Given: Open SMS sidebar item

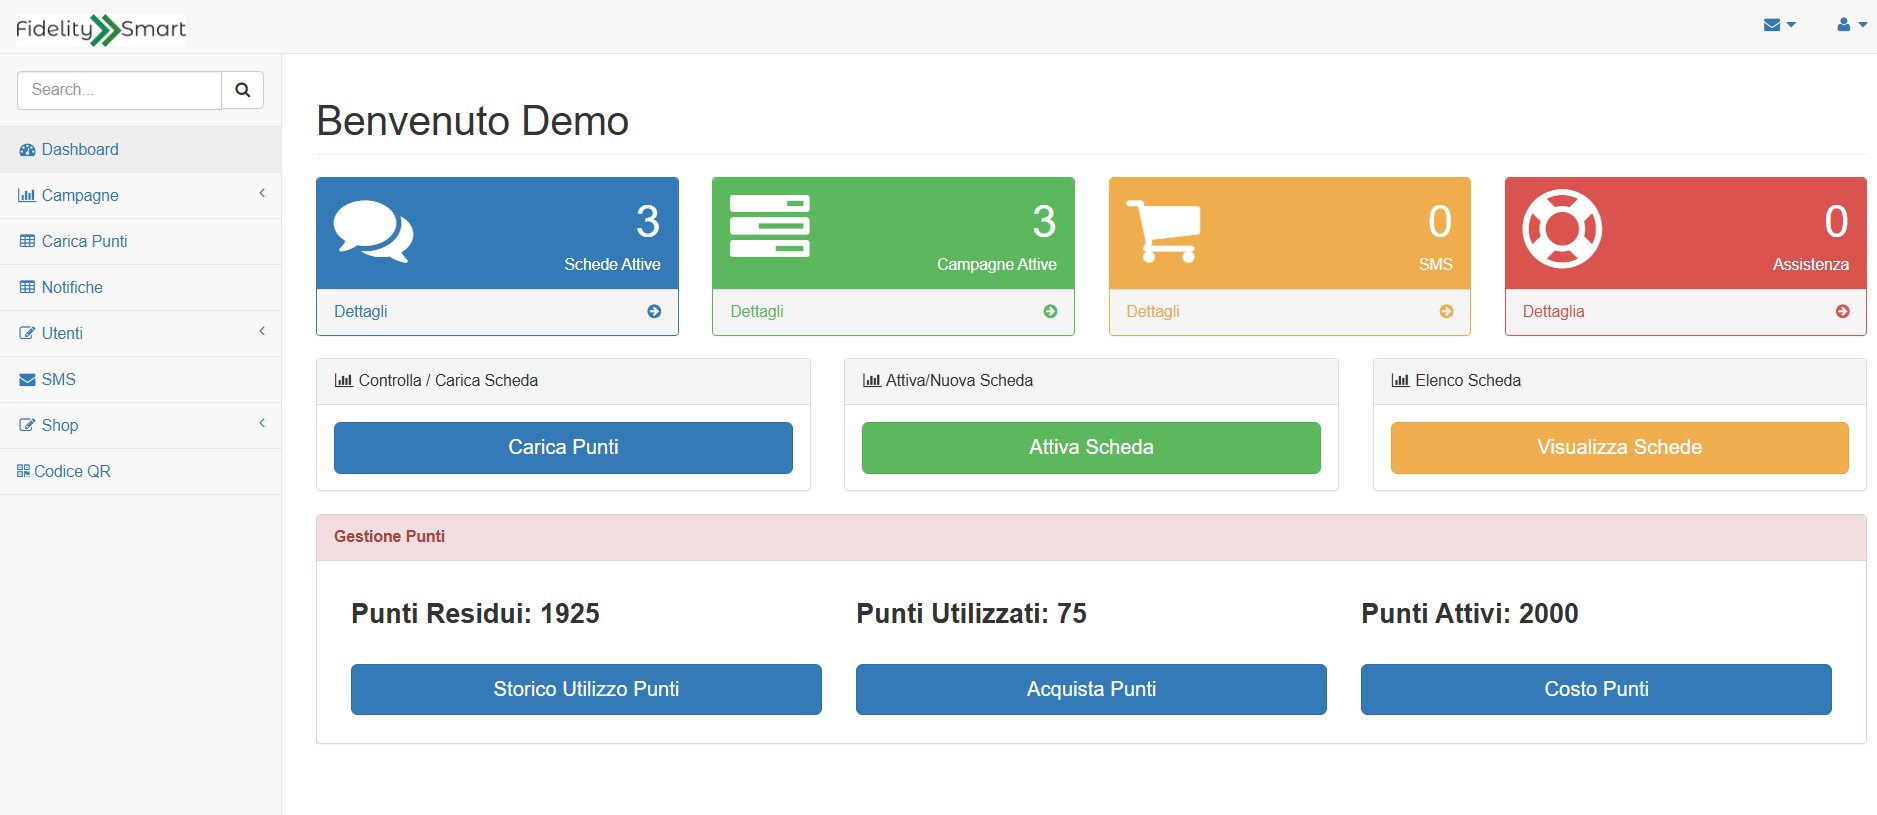Looking at the screenshot, I should tap(140, 380).
